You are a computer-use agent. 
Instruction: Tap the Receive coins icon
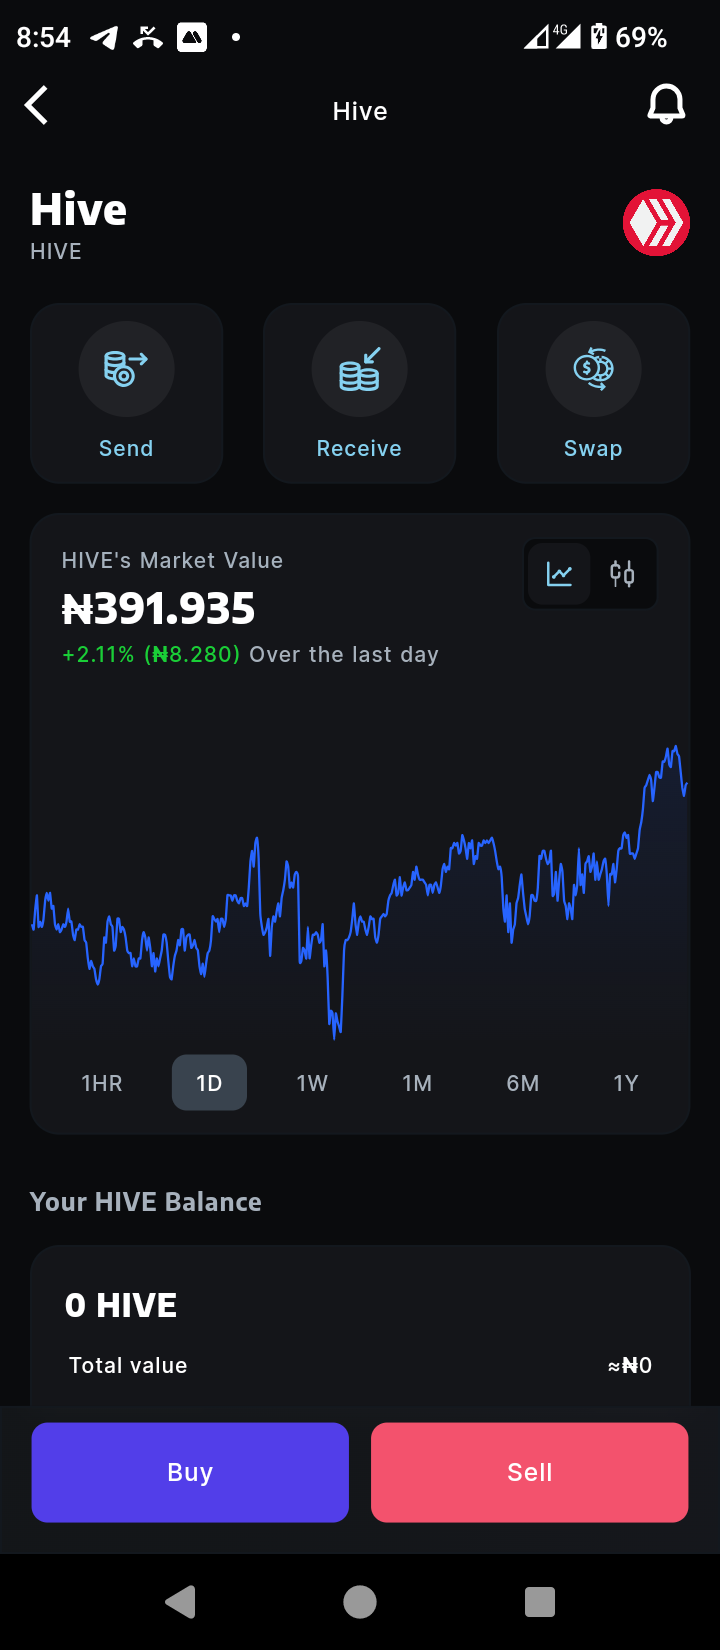pyautogui.click(x=359, y=369)
